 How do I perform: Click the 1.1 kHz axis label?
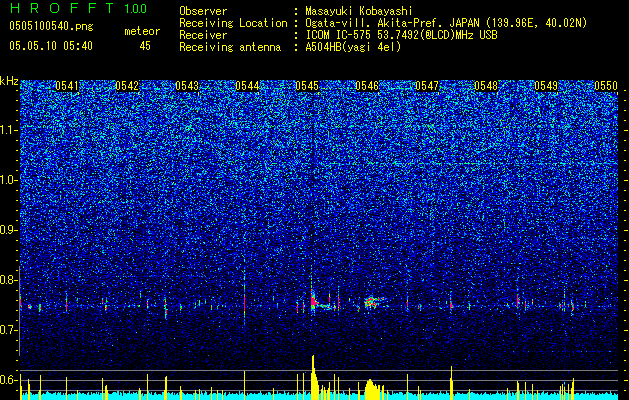click(8, 130)
